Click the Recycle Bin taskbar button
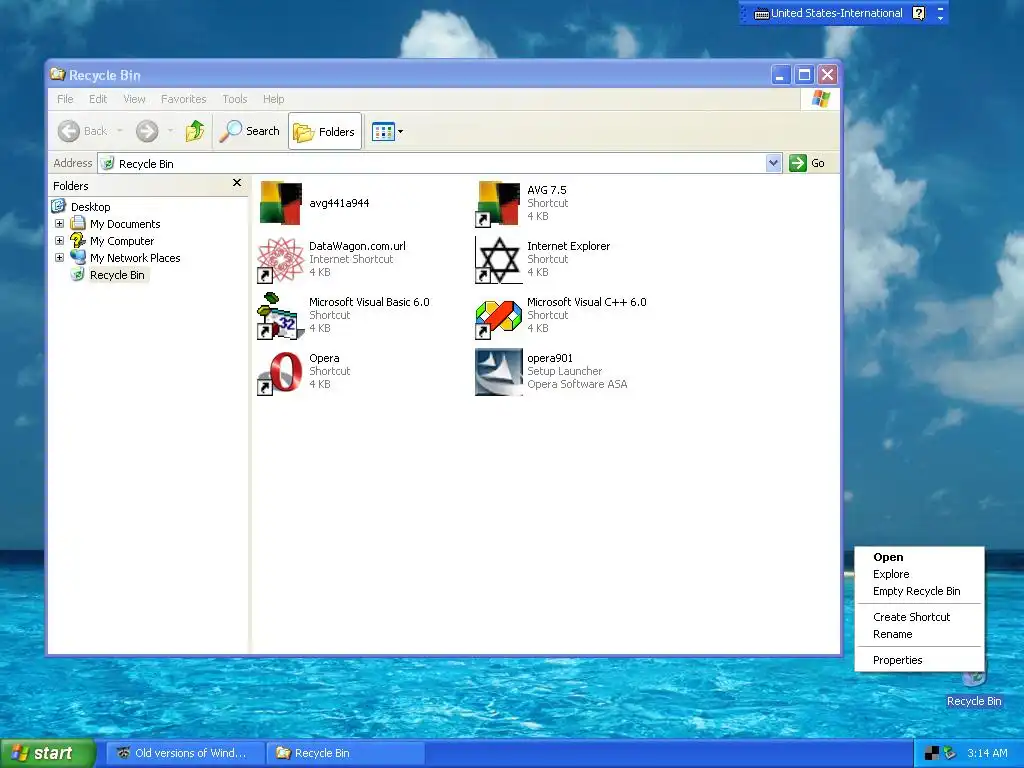Screen dimensions: 1024x768 pyautogui.click(x=346, y=753)
